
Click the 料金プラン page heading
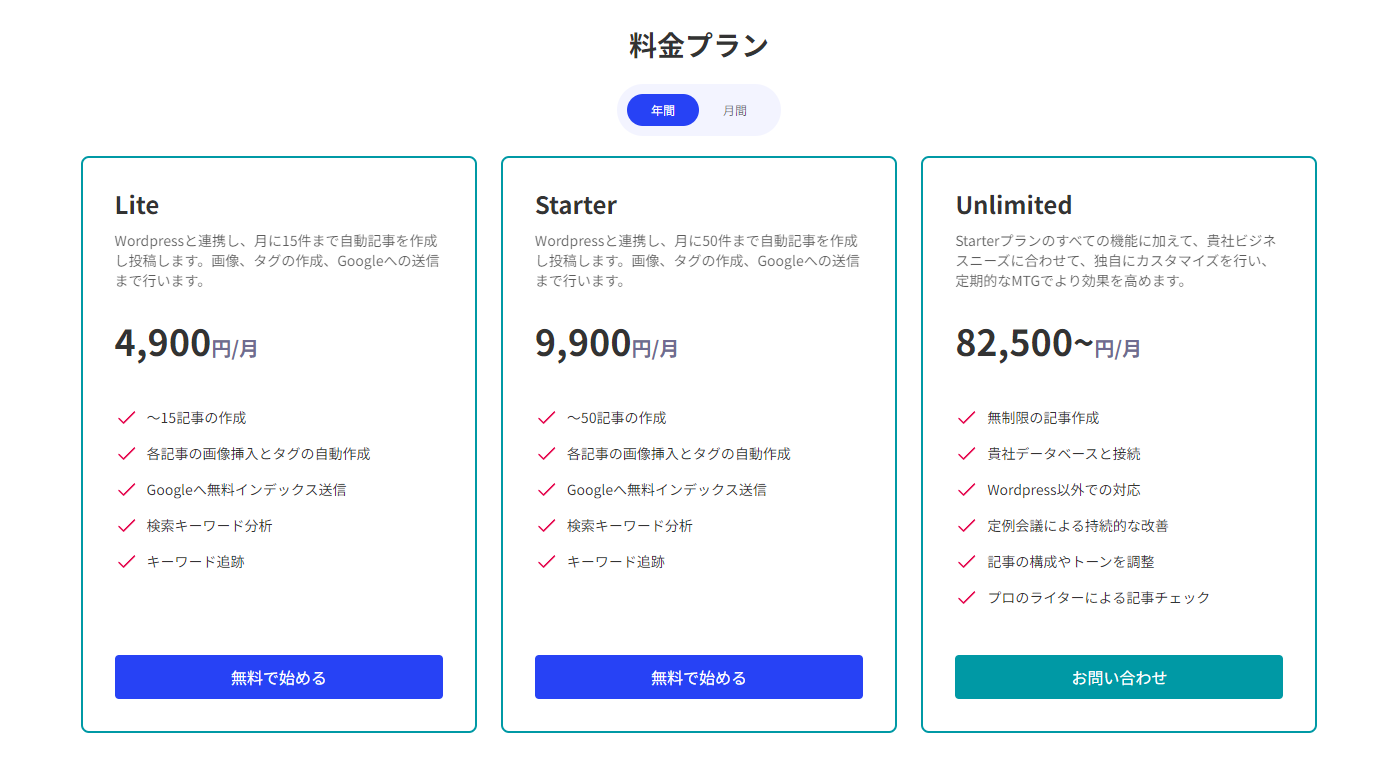coord(698,46)
